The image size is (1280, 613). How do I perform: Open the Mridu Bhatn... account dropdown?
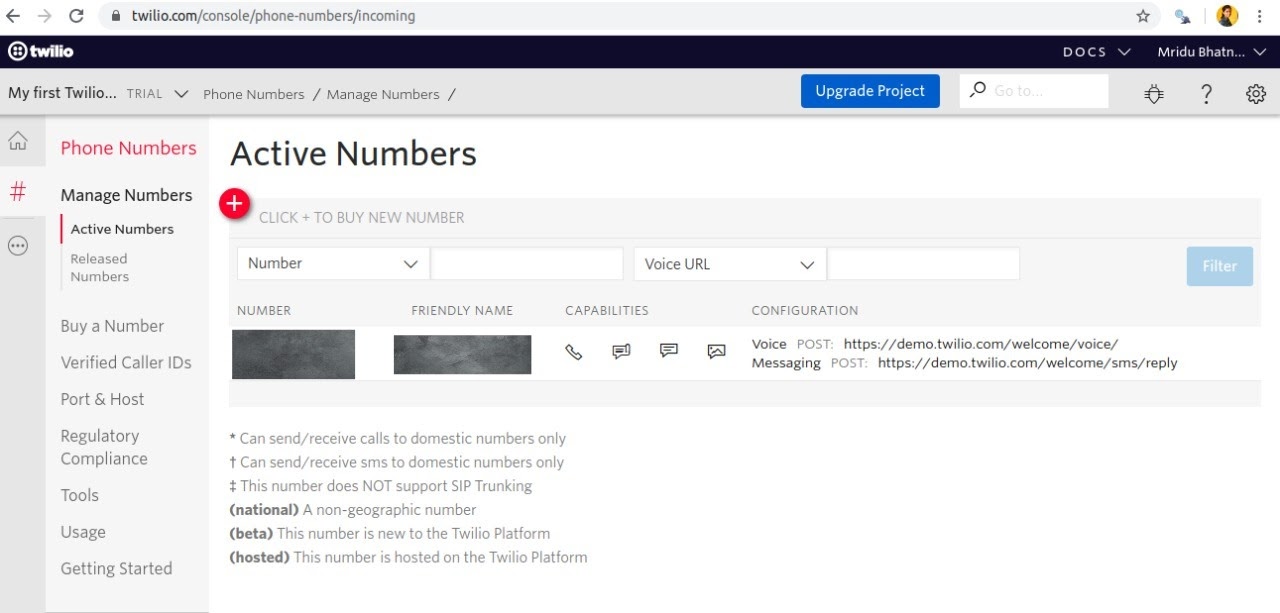click(x=1214, y=52)
